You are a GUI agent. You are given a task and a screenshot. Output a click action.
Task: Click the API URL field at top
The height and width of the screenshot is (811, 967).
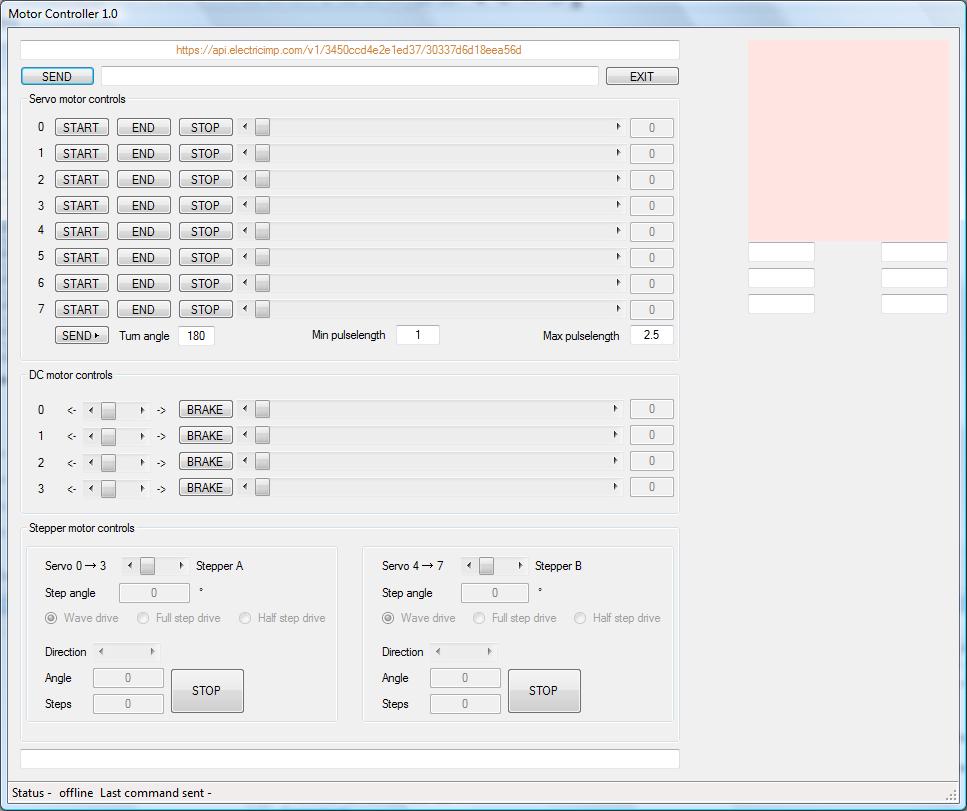point(350,50)
